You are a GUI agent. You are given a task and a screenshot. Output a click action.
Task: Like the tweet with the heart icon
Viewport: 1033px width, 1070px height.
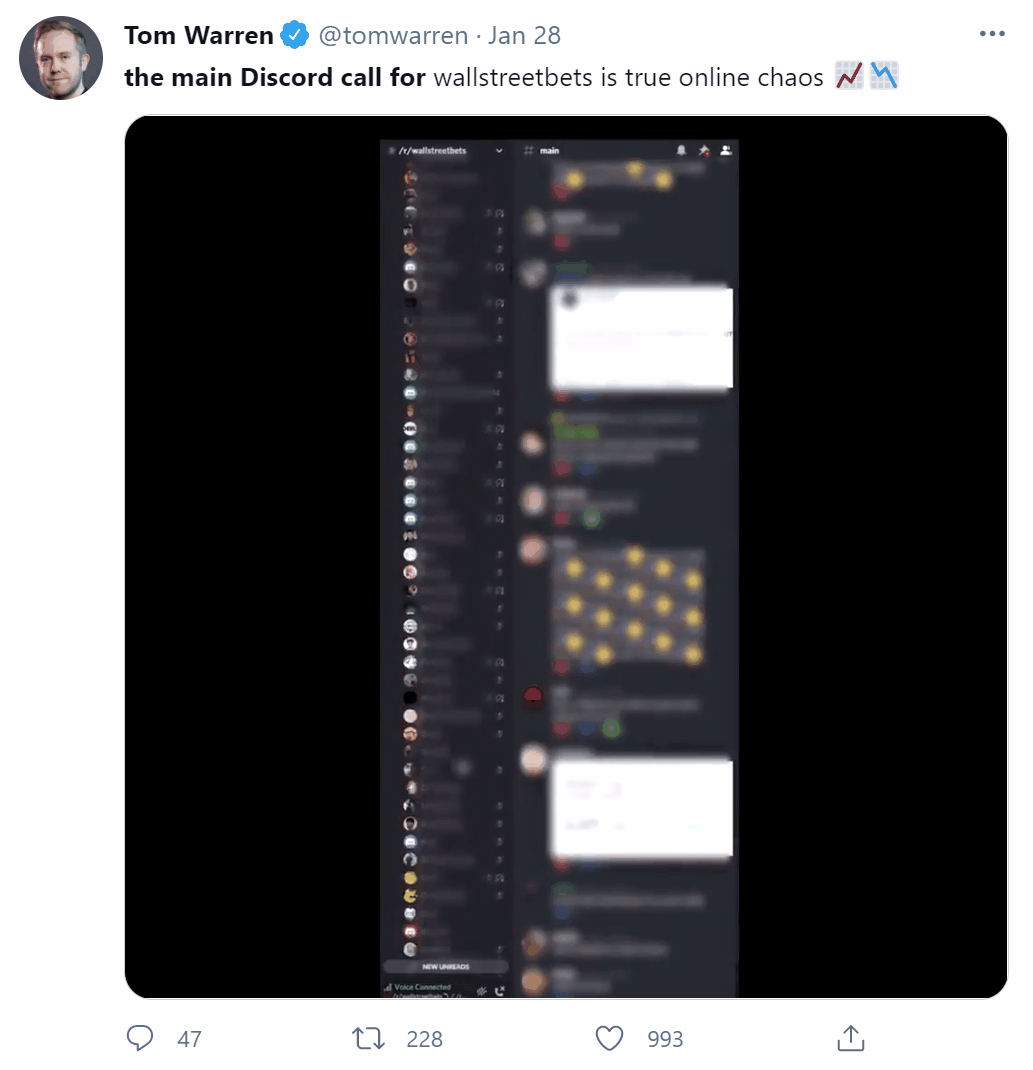(610, 1038)
